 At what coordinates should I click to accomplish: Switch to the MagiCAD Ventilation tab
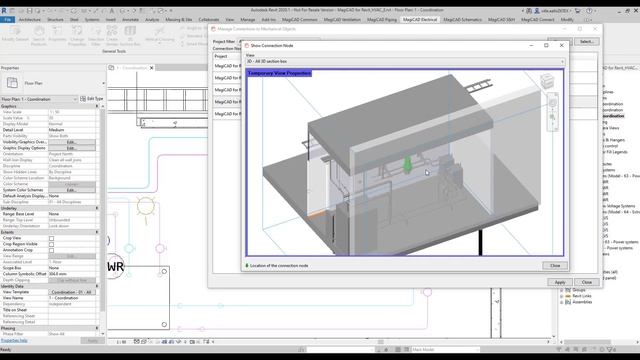point(342,20)
